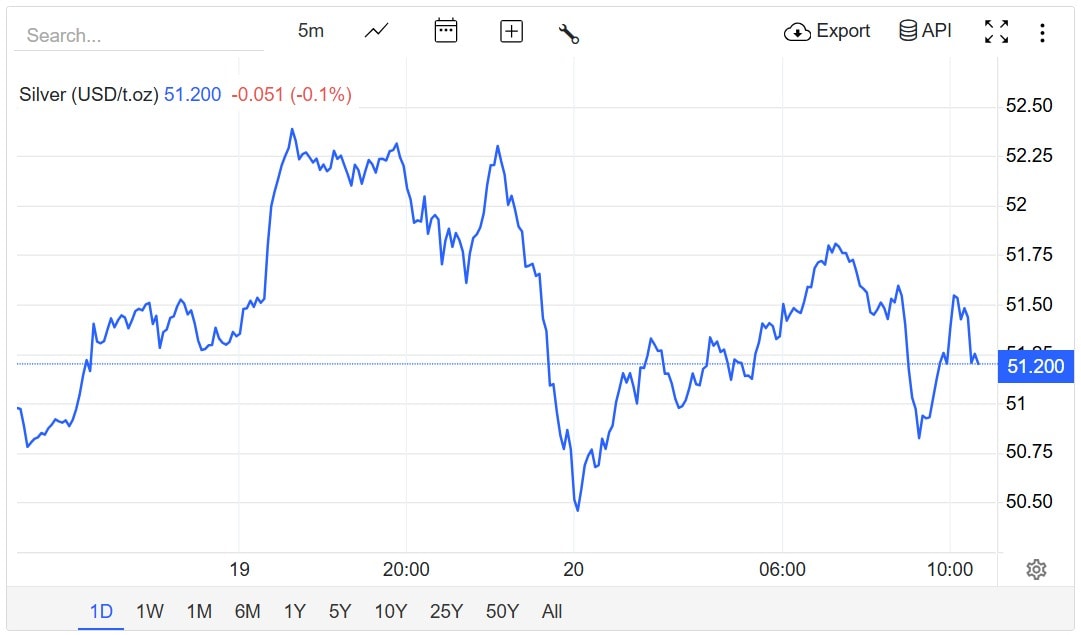Screen dimensions: 1081x635
Task: Click the Search input field
Action: tap(138, 35)
